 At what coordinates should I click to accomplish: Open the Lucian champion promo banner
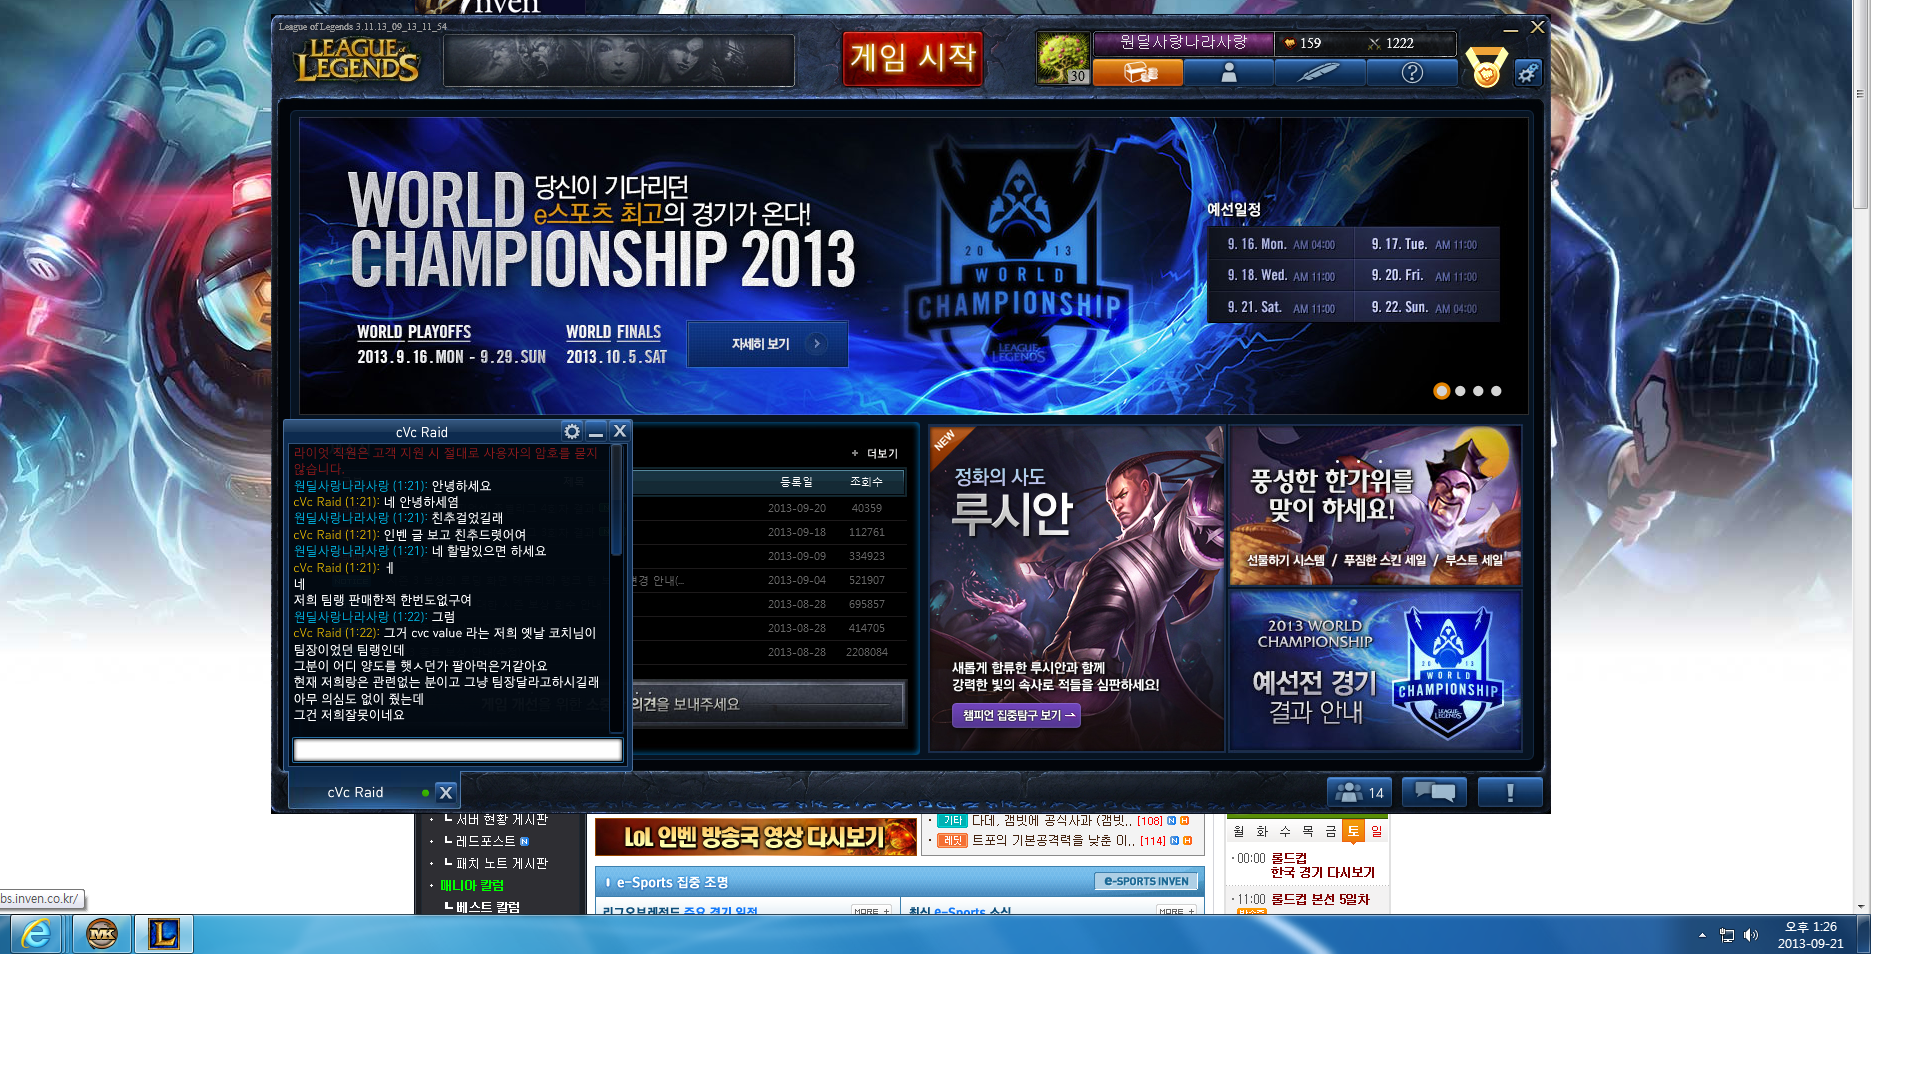[1076, 589]
